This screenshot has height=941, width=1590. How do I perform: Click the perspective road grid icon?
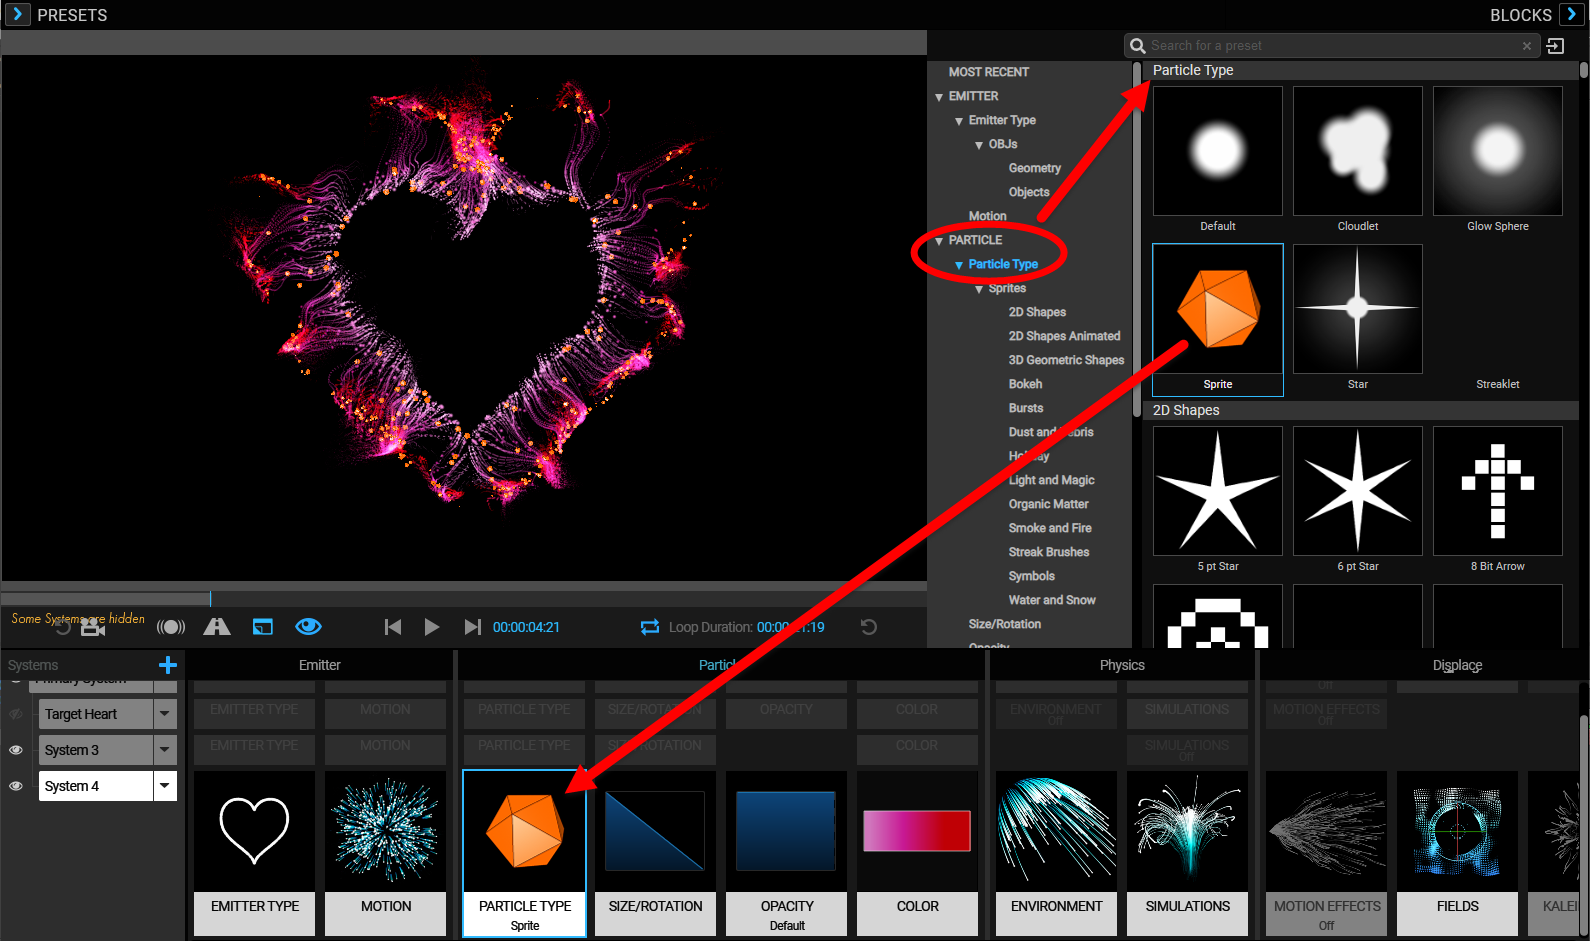[217, 627]
